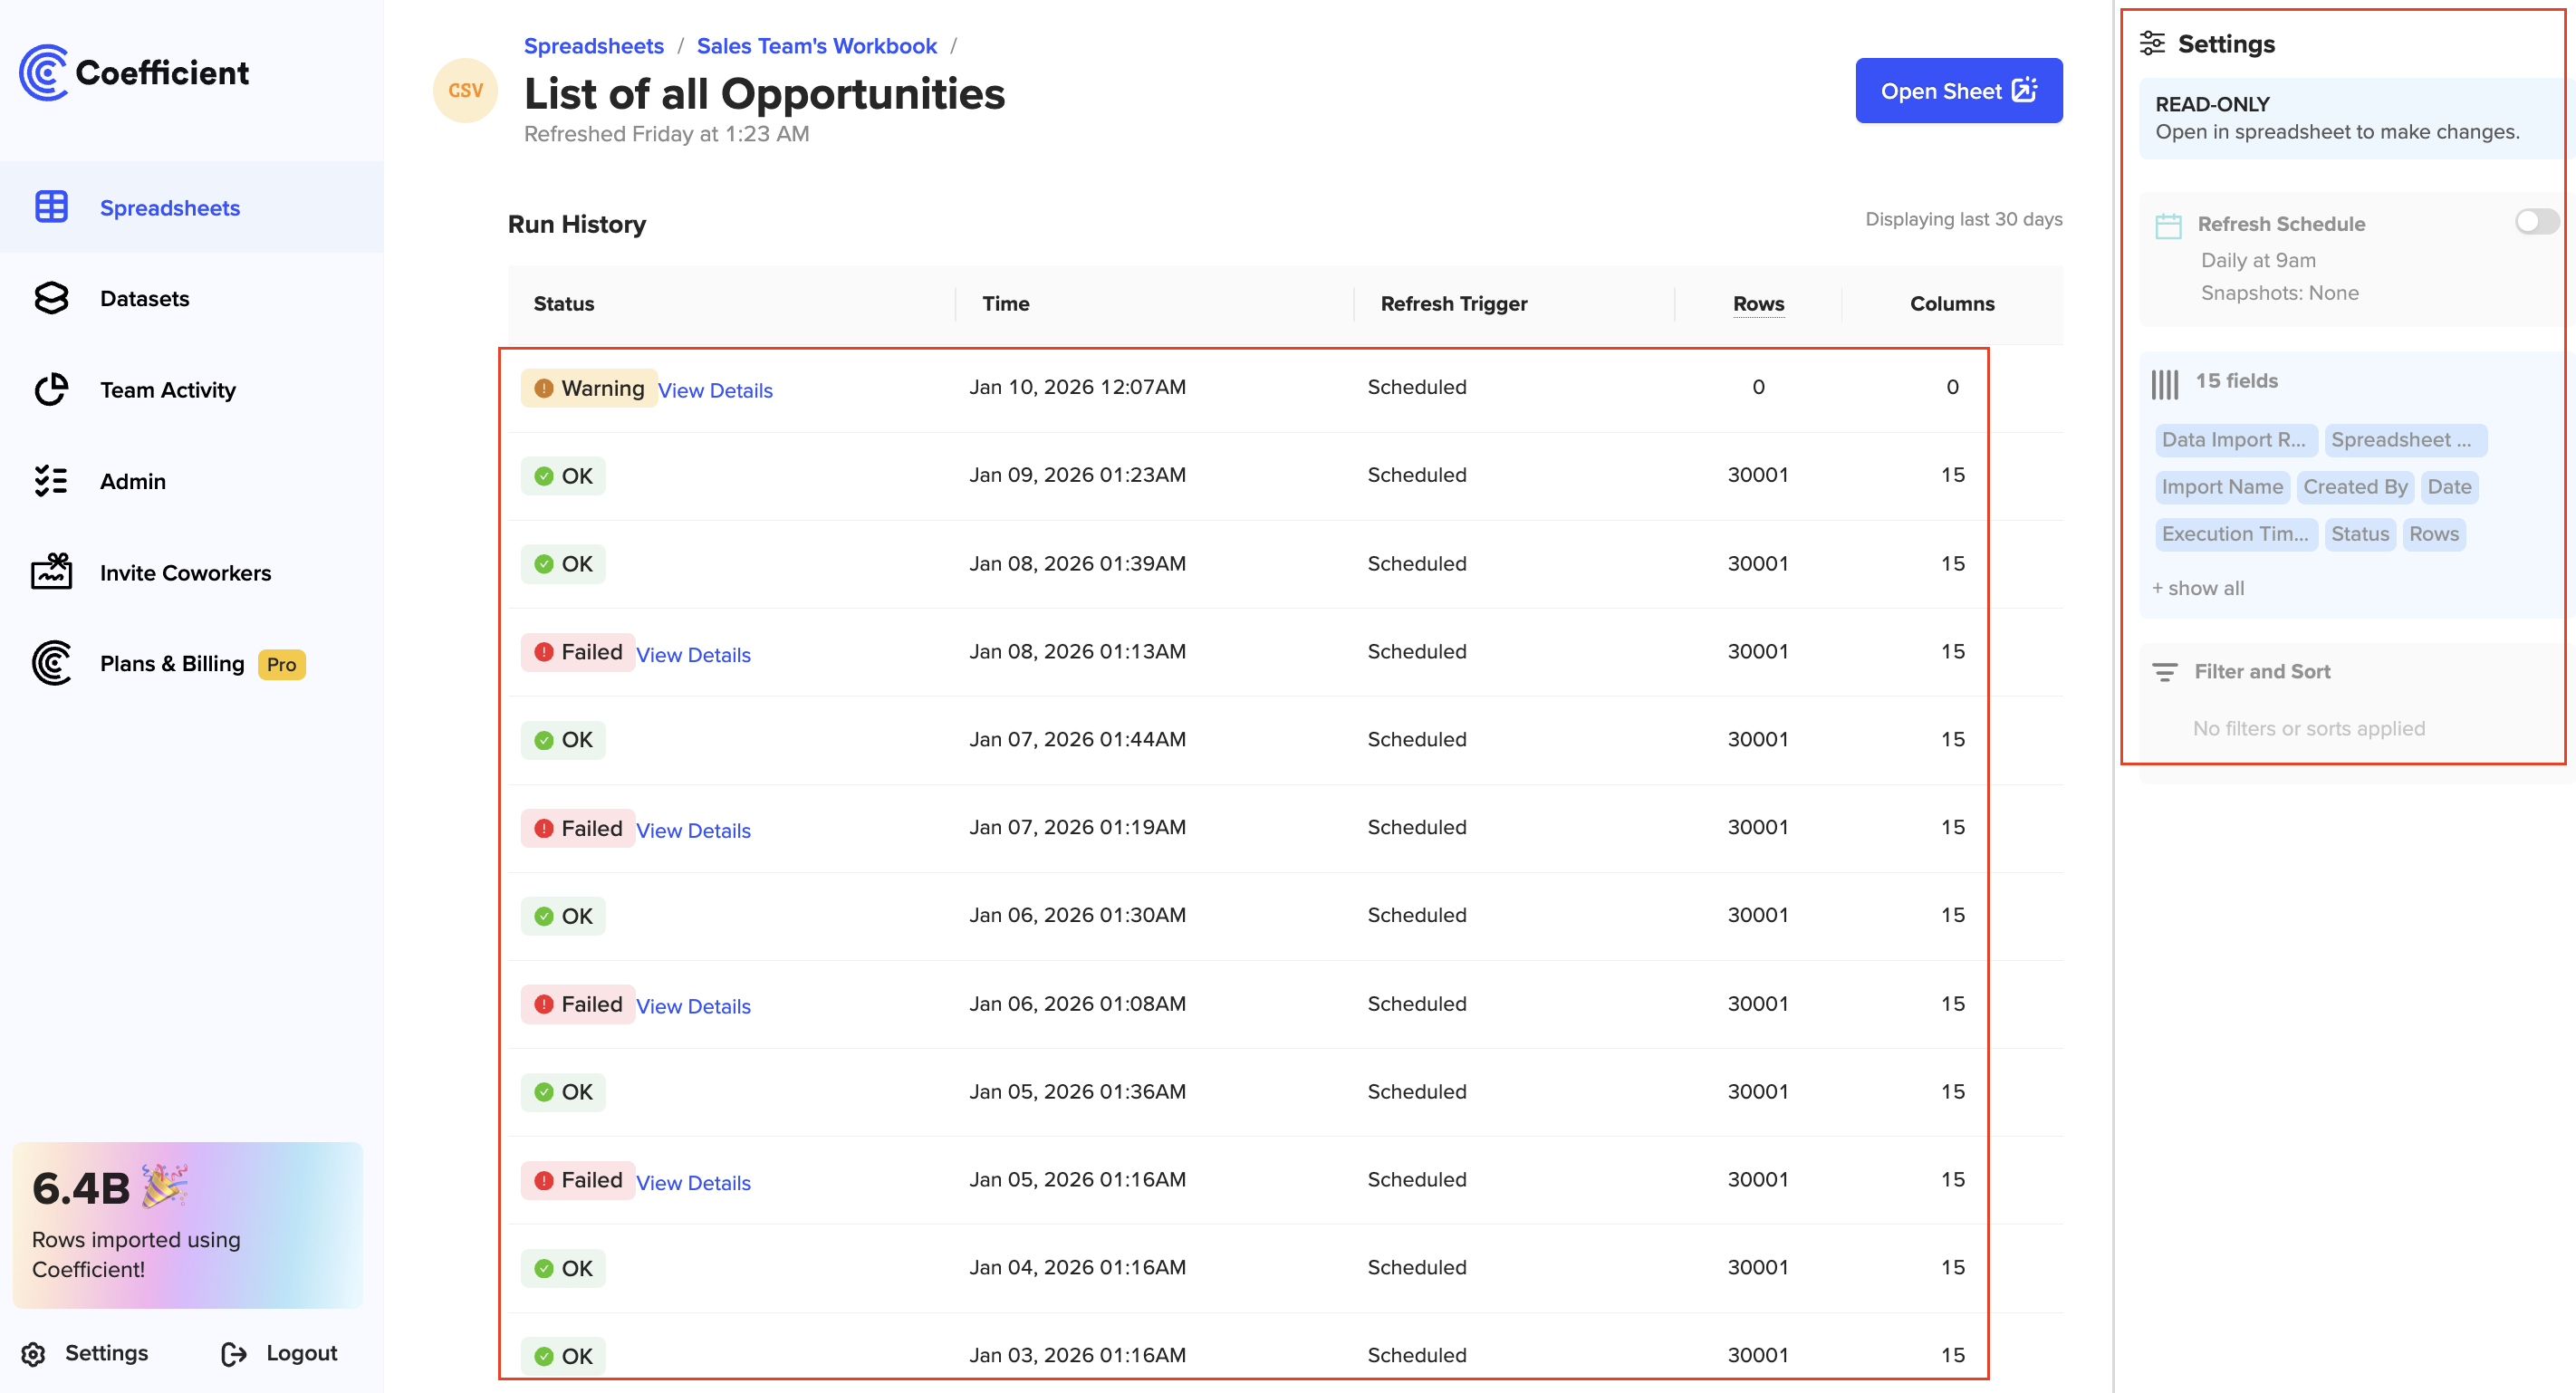2576x1393 pixels.
Task: Click the Settings gear icon at bottom
Action: coord(34,1353)
